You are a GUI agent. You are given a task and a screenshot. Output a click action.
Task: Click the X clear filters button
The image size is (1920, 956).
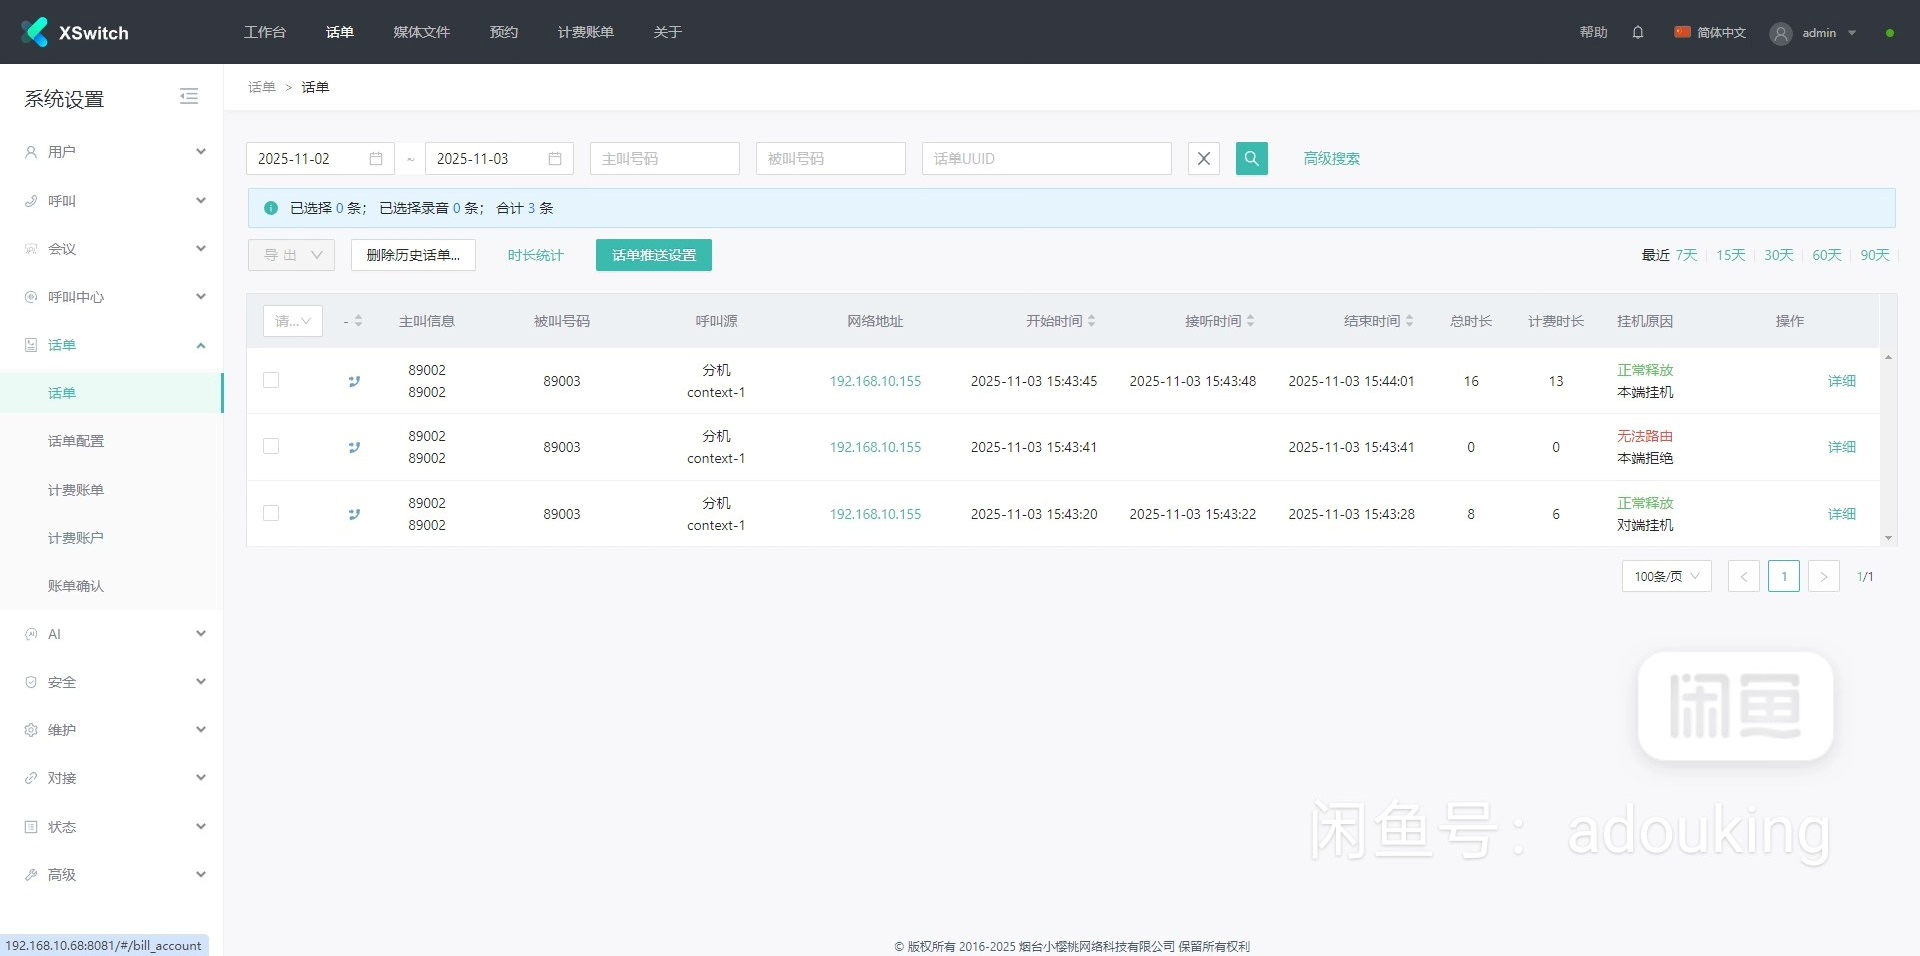[1203, 158]
